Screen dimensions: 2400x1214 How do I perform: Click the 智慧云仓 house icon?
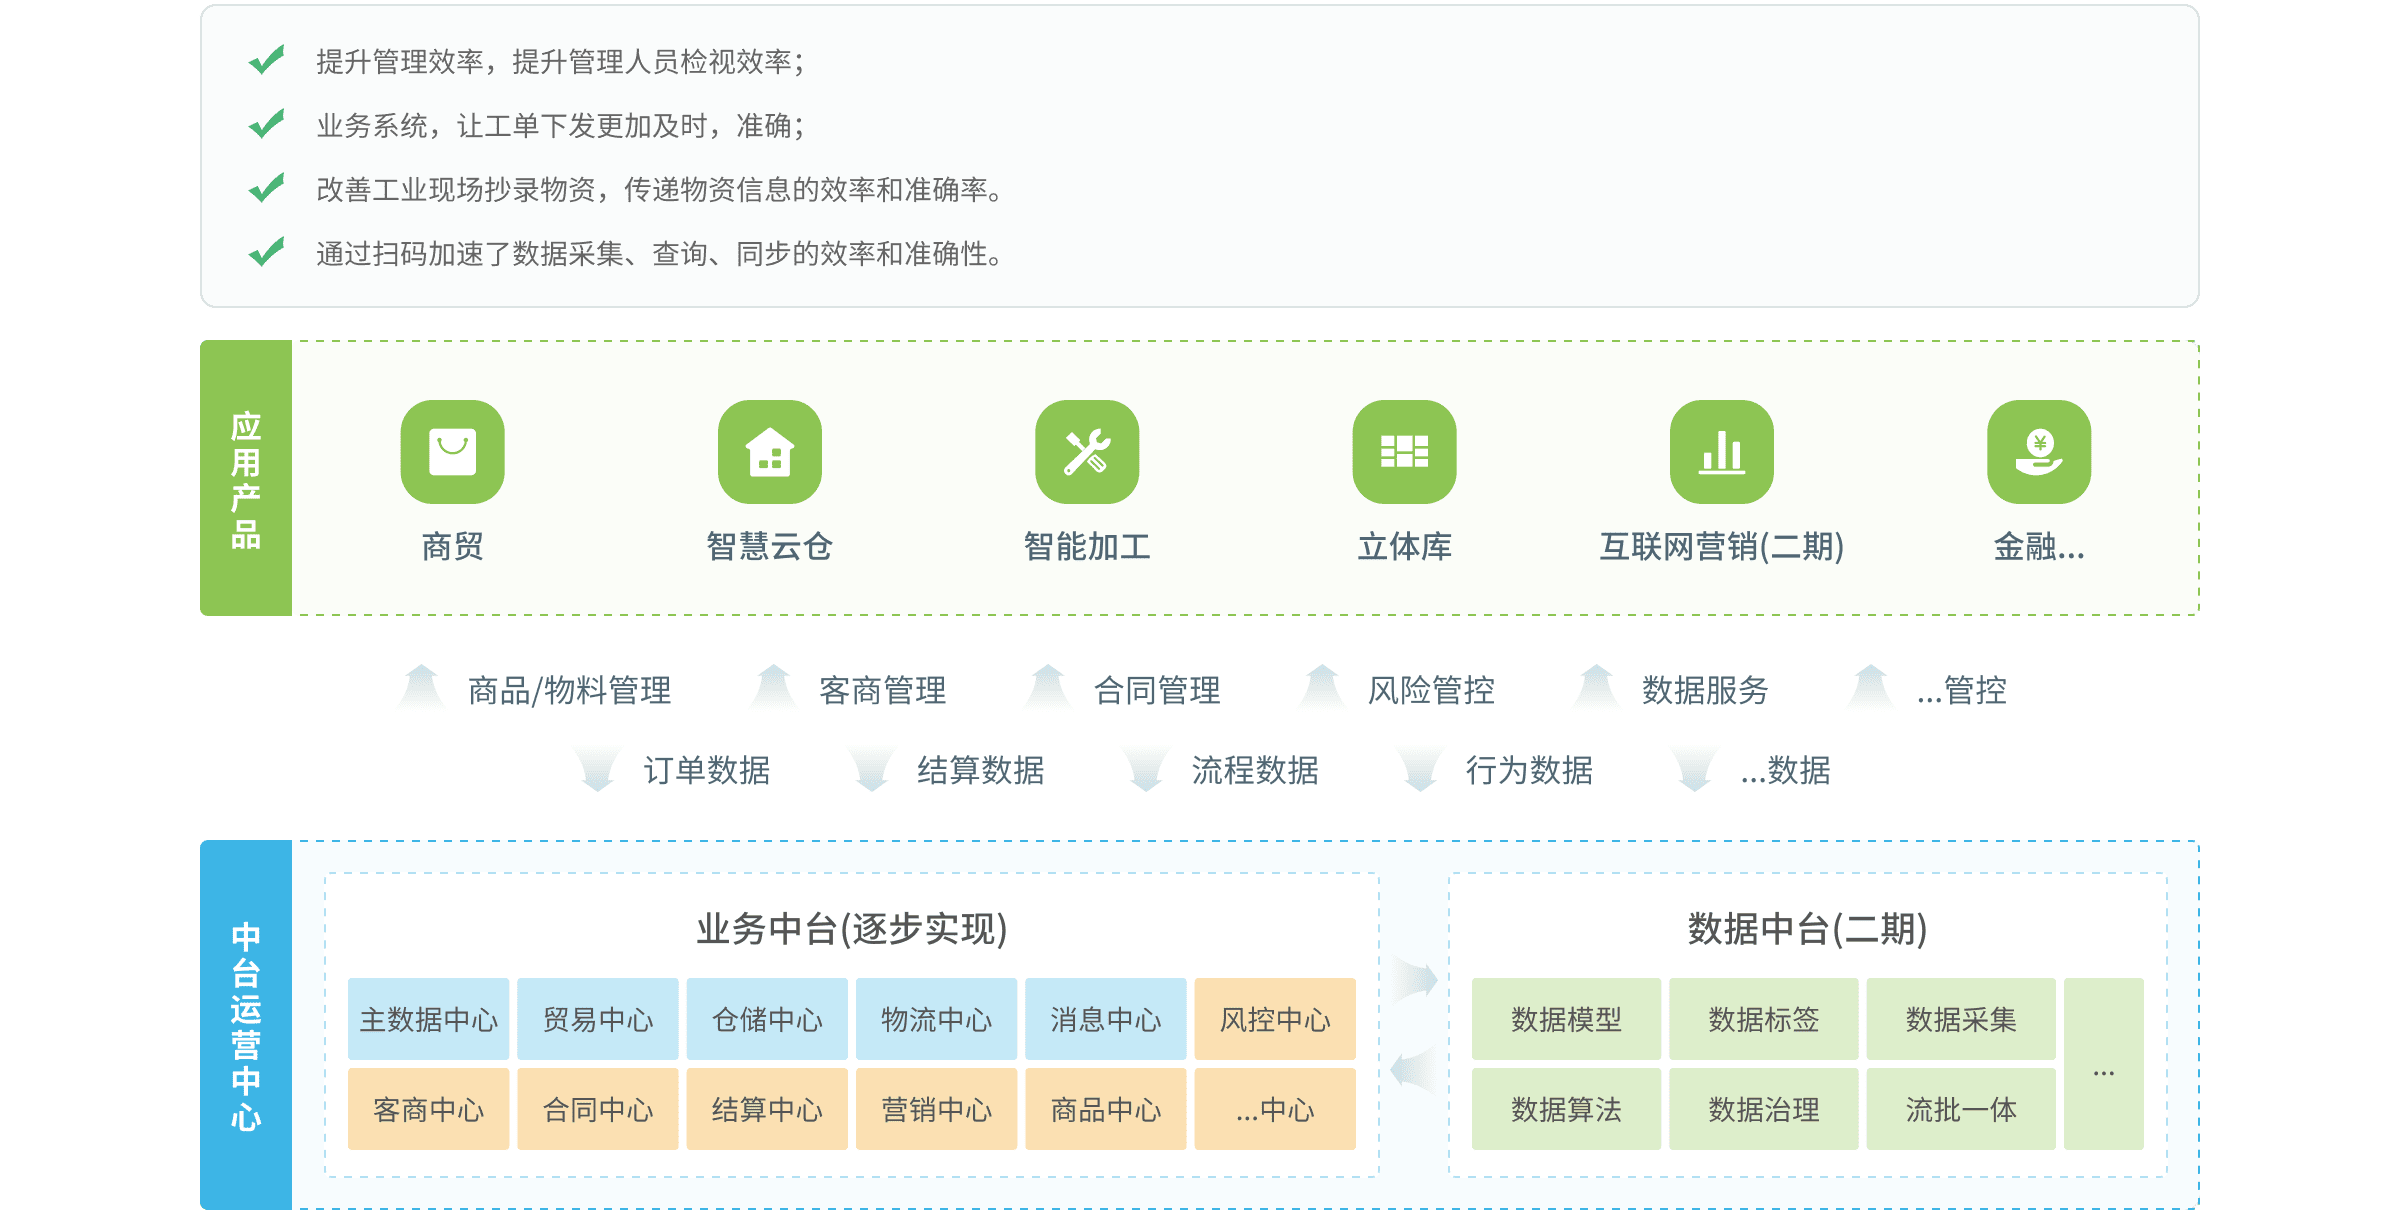769,452
